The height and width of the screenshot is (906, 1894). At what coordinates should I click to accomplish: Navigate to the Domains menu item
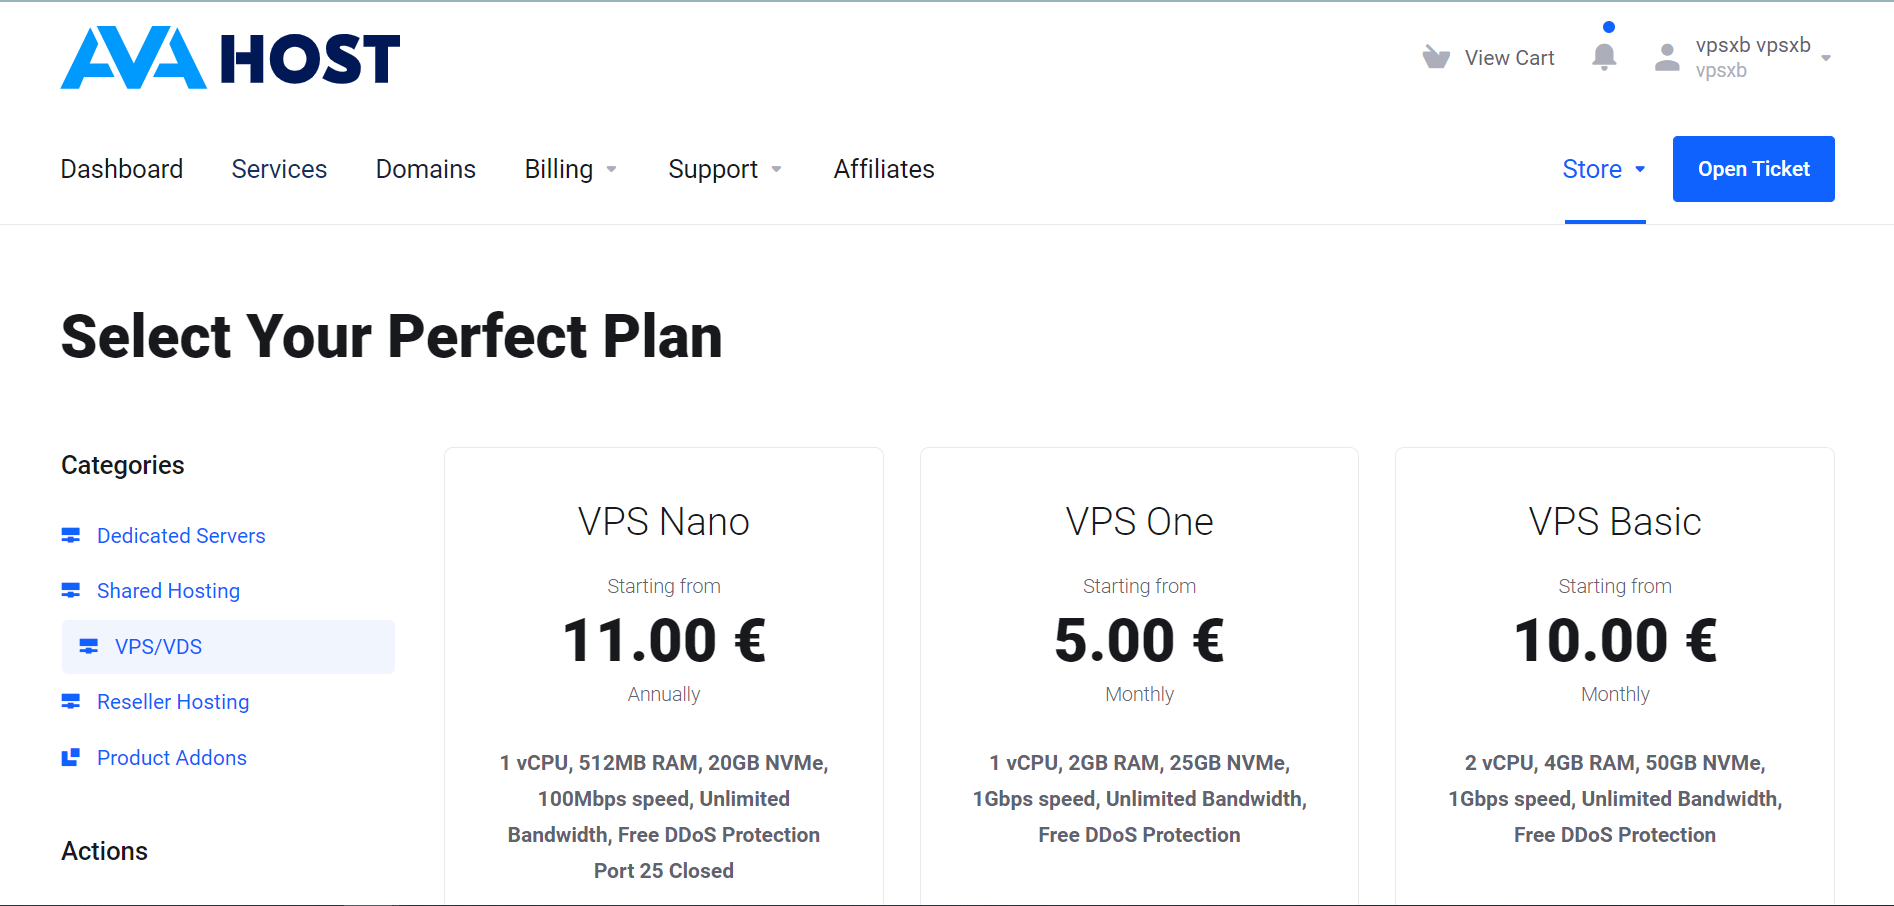[426, 169]
